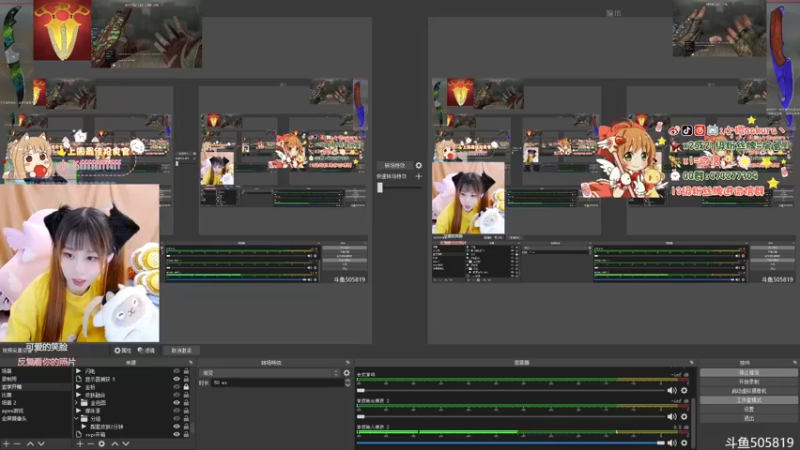
Task: Undock the audio mixer panel header icon
Action: [x=692, y=363]
